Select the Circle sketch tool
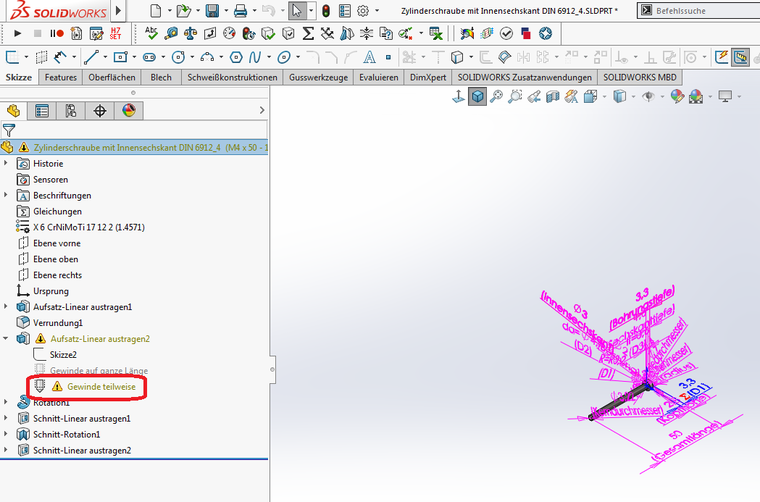 [x=178, y=57]
